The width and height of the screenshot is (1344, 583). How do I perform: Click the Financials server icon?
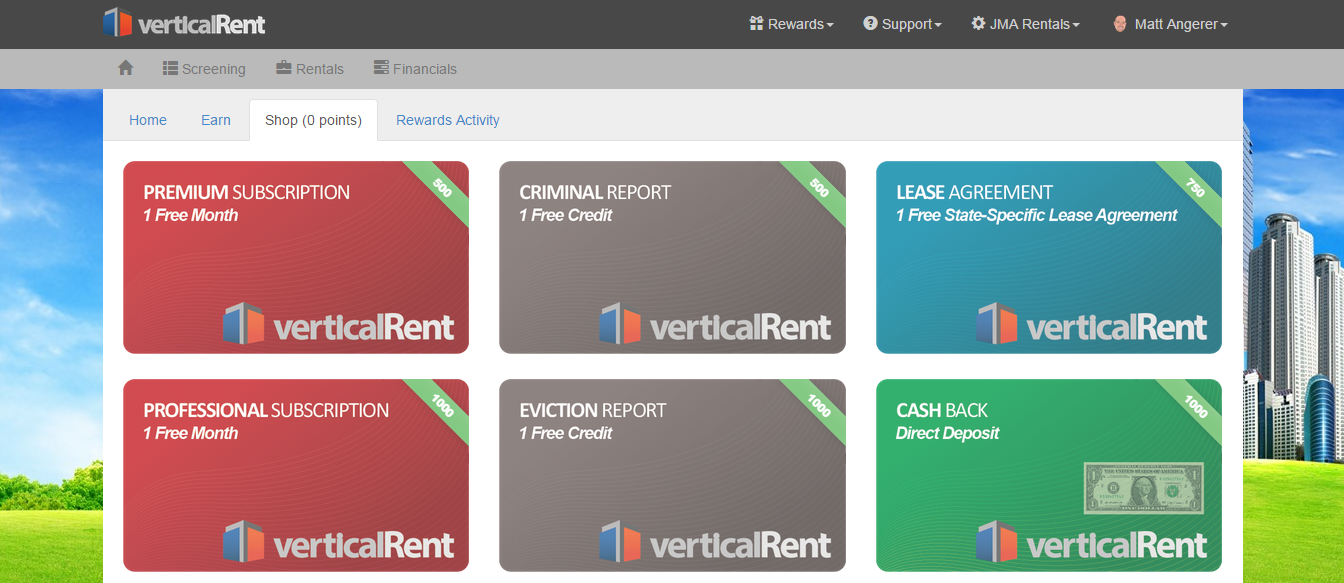(381, 68)
